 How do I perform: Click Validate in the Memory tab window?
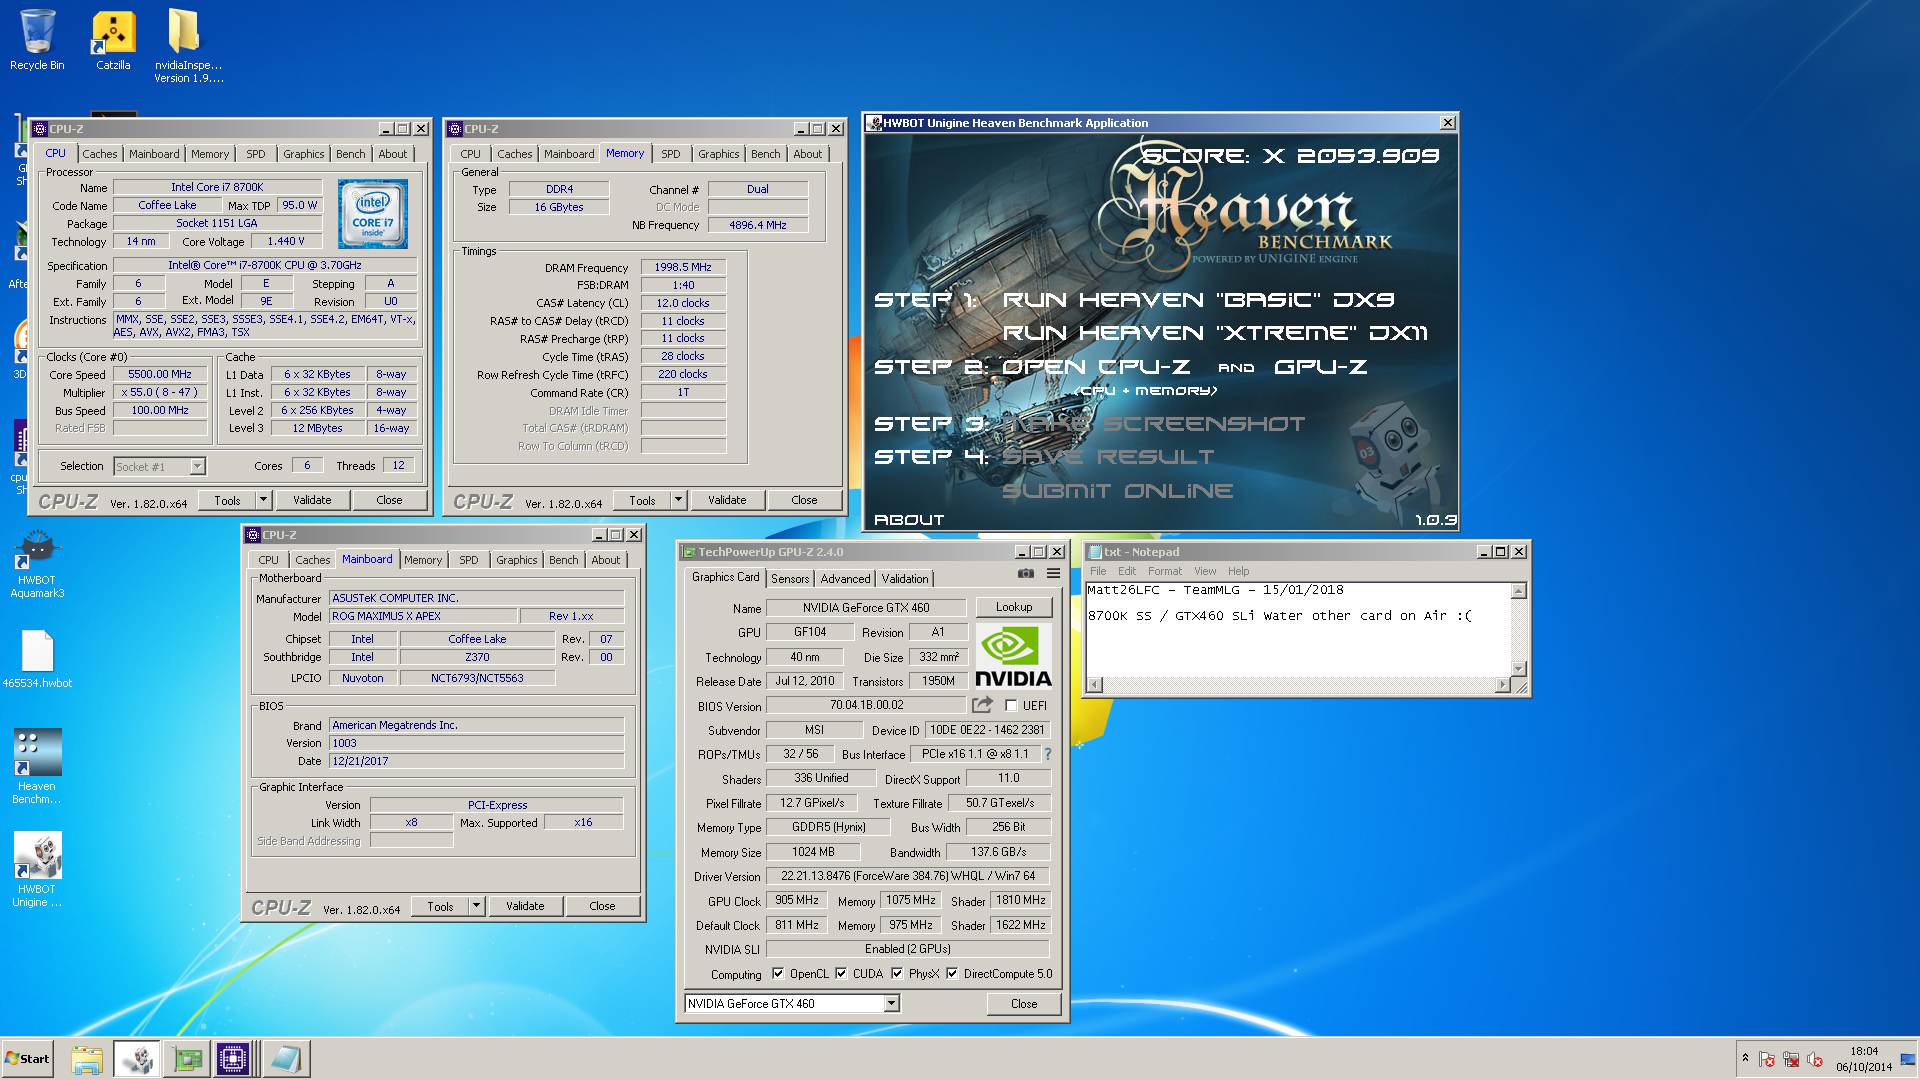tap(727, 500)
